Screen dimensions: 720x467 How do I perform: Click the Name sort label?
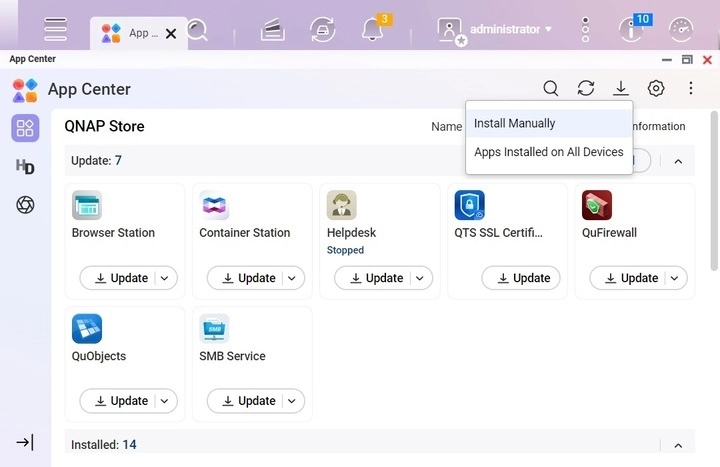pos(446,127)
